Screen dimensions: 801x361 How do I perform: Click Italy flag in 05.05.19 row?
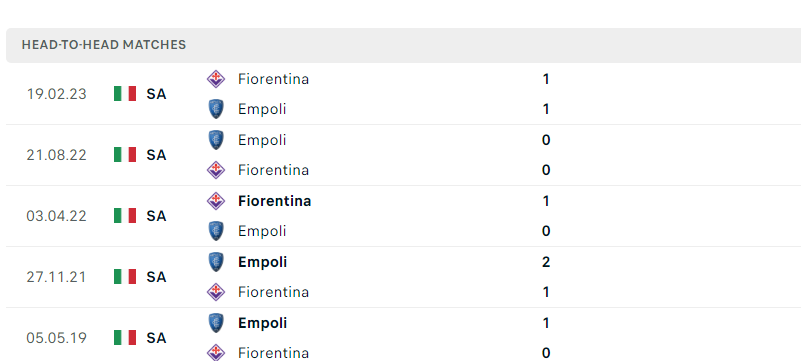click(125, 338)
